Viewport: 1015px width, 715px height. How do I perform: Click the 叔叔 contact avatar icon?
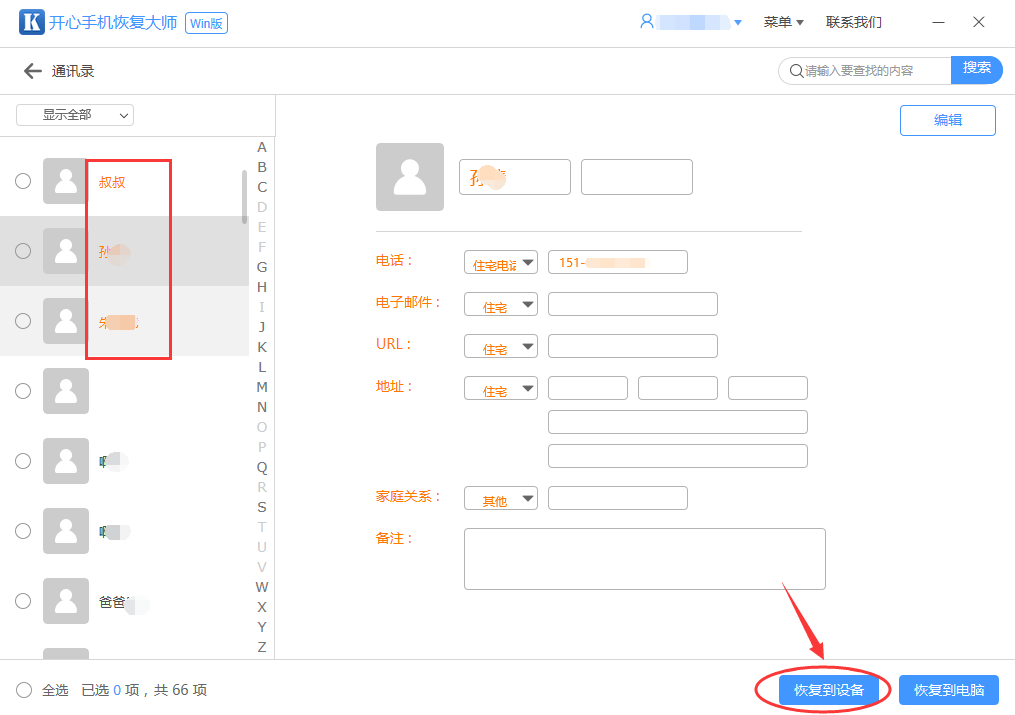point(66,181)
